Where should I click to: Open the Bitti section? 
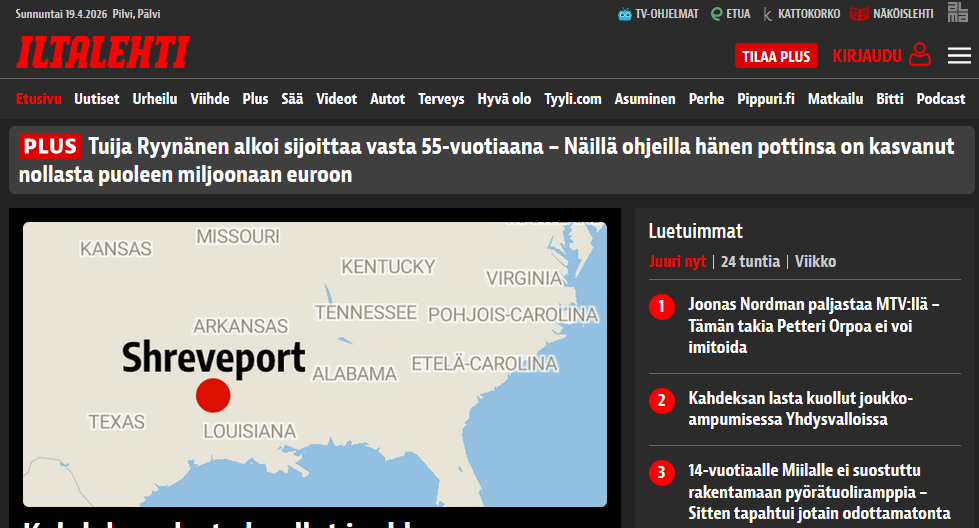click(890, 99)
